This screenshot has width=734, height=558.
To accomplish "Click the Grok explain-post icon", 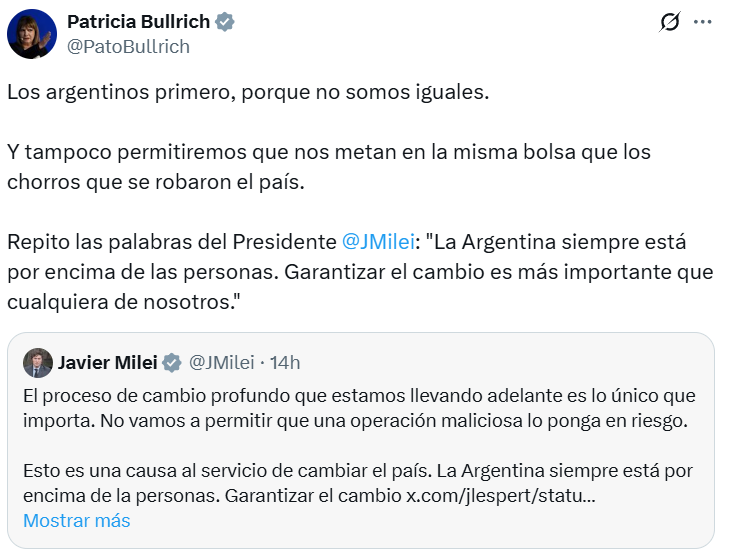I will pyautogui.click(x=671, y=22).
